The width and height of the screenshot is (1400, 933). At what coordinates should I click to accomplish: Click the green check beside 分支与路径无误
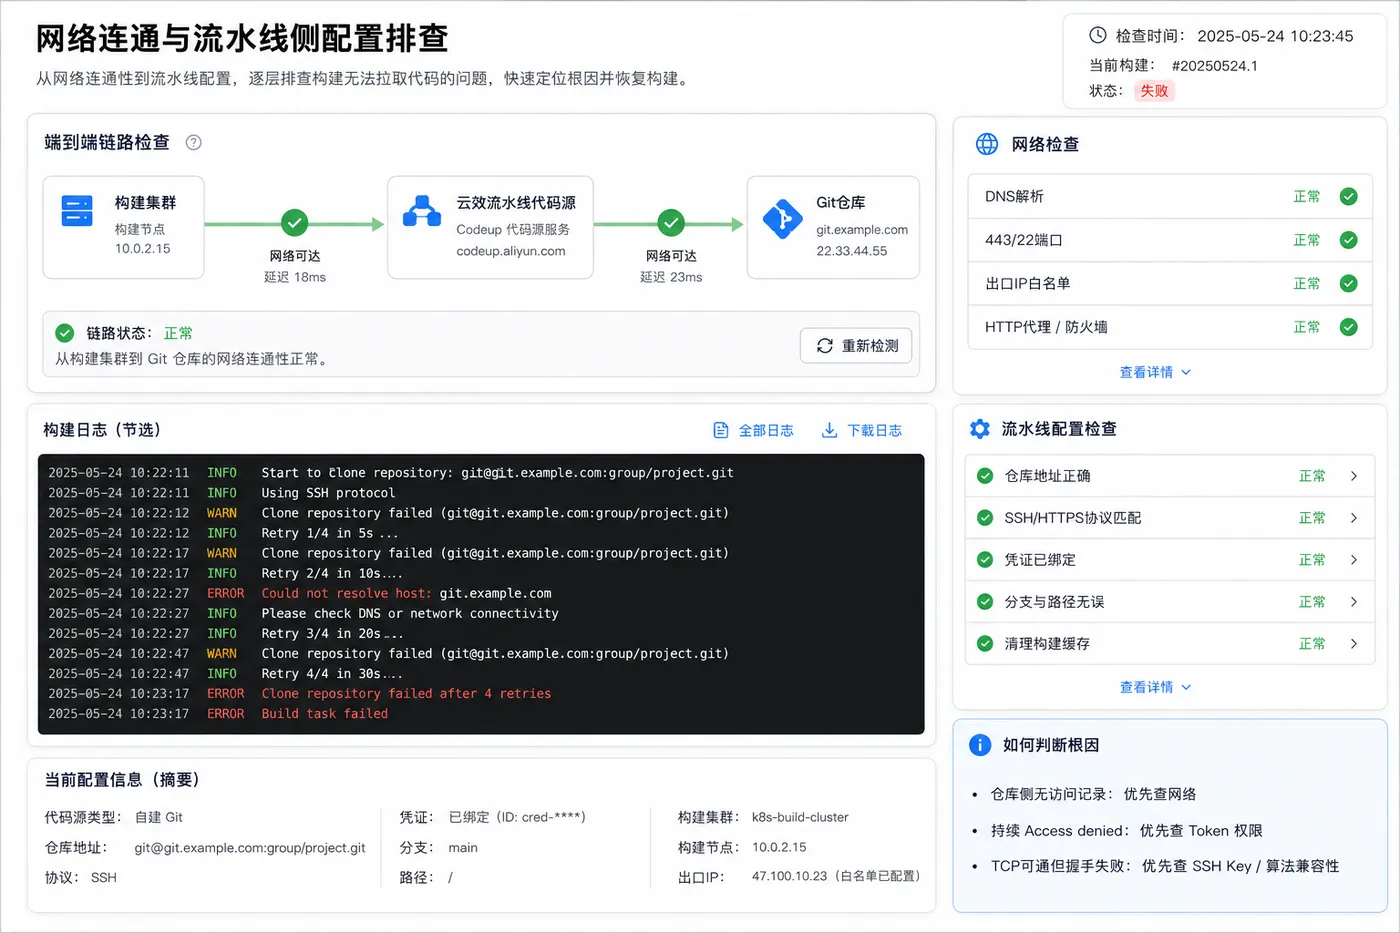[985, 602]
